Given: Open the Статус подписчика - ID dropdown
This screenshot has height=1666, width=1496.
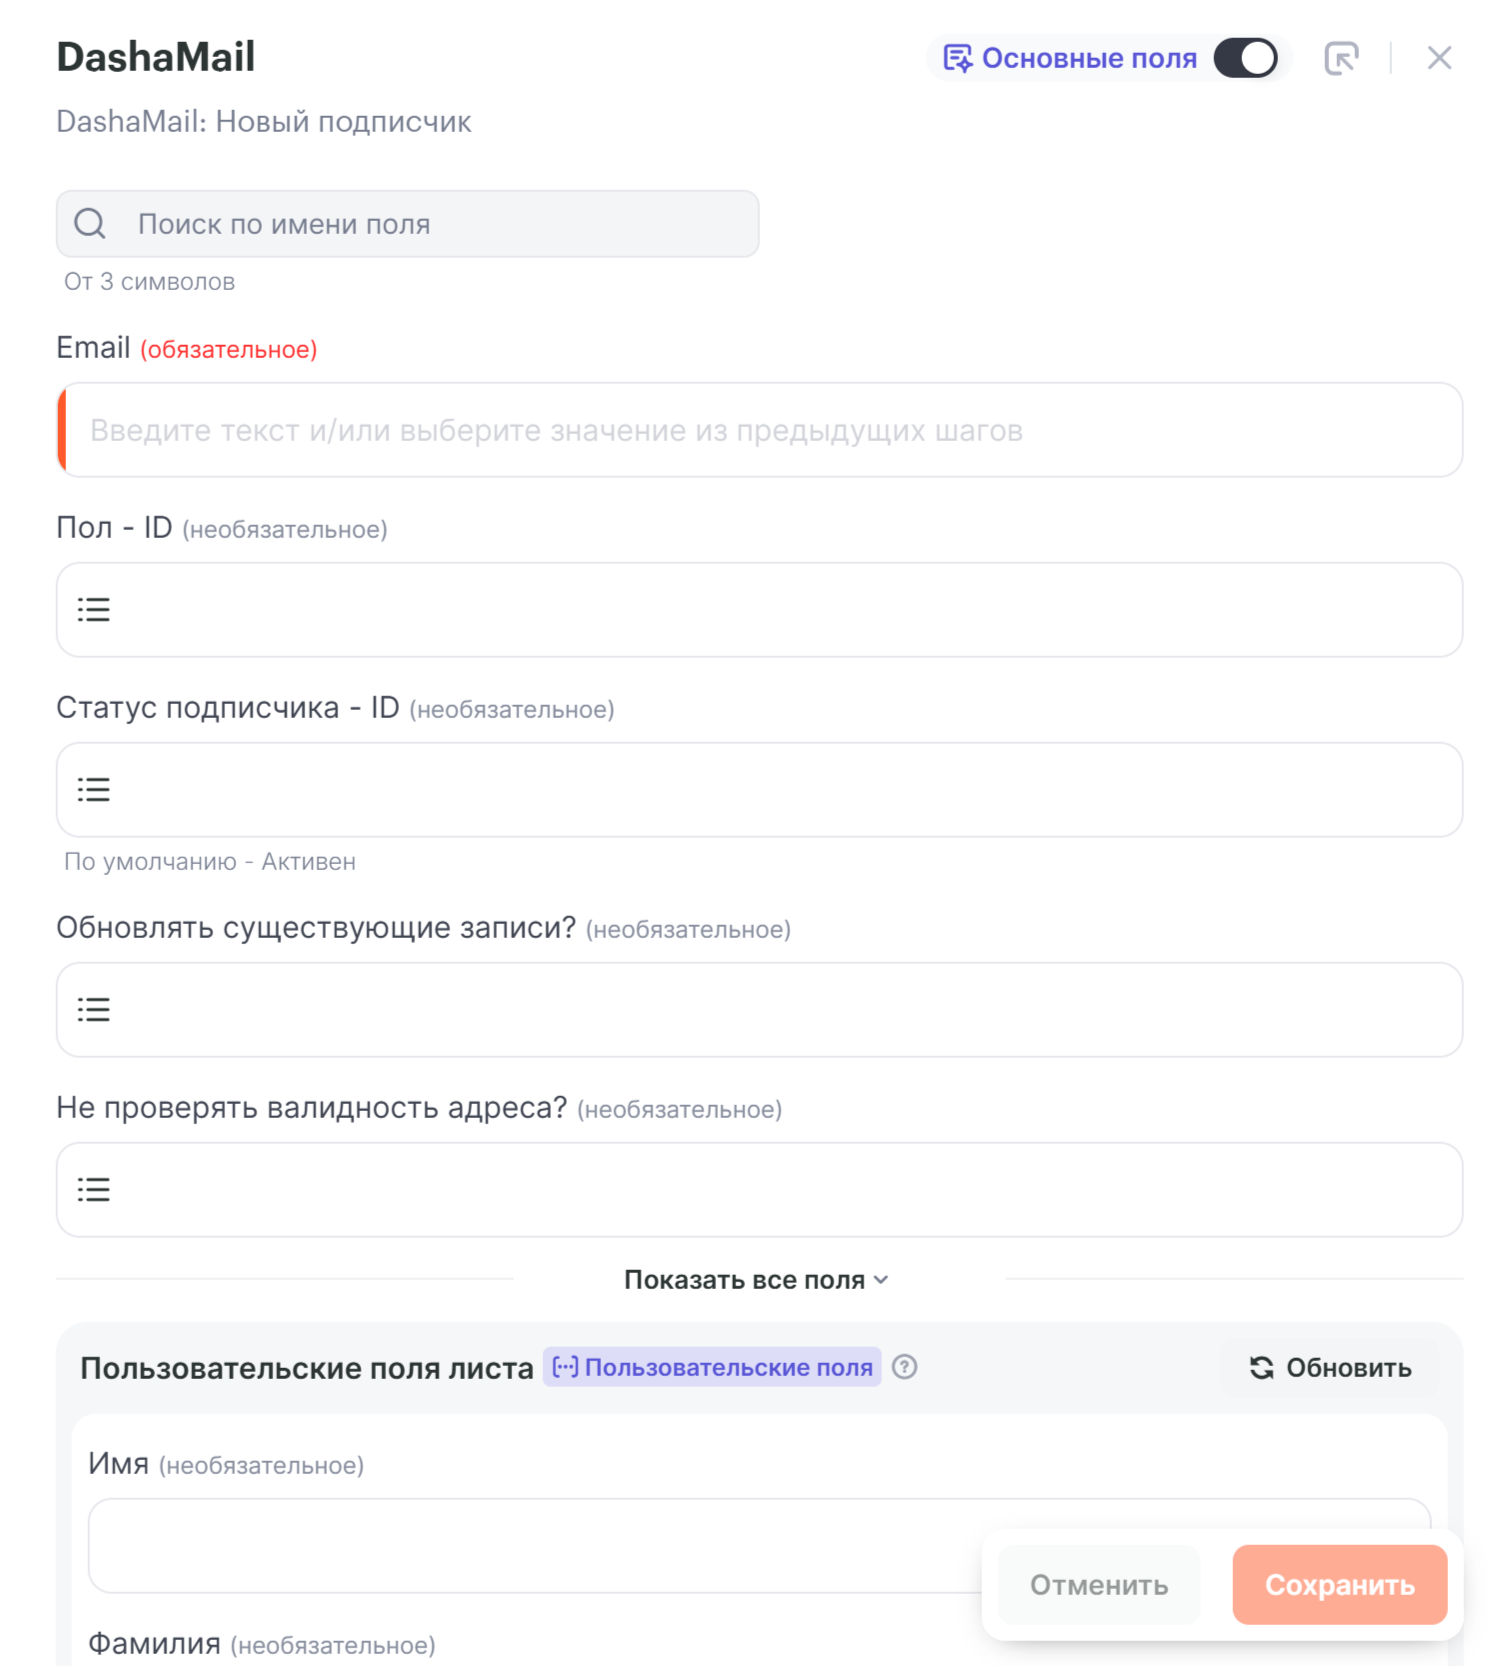Looking at the screenshot, I should 760,790.
